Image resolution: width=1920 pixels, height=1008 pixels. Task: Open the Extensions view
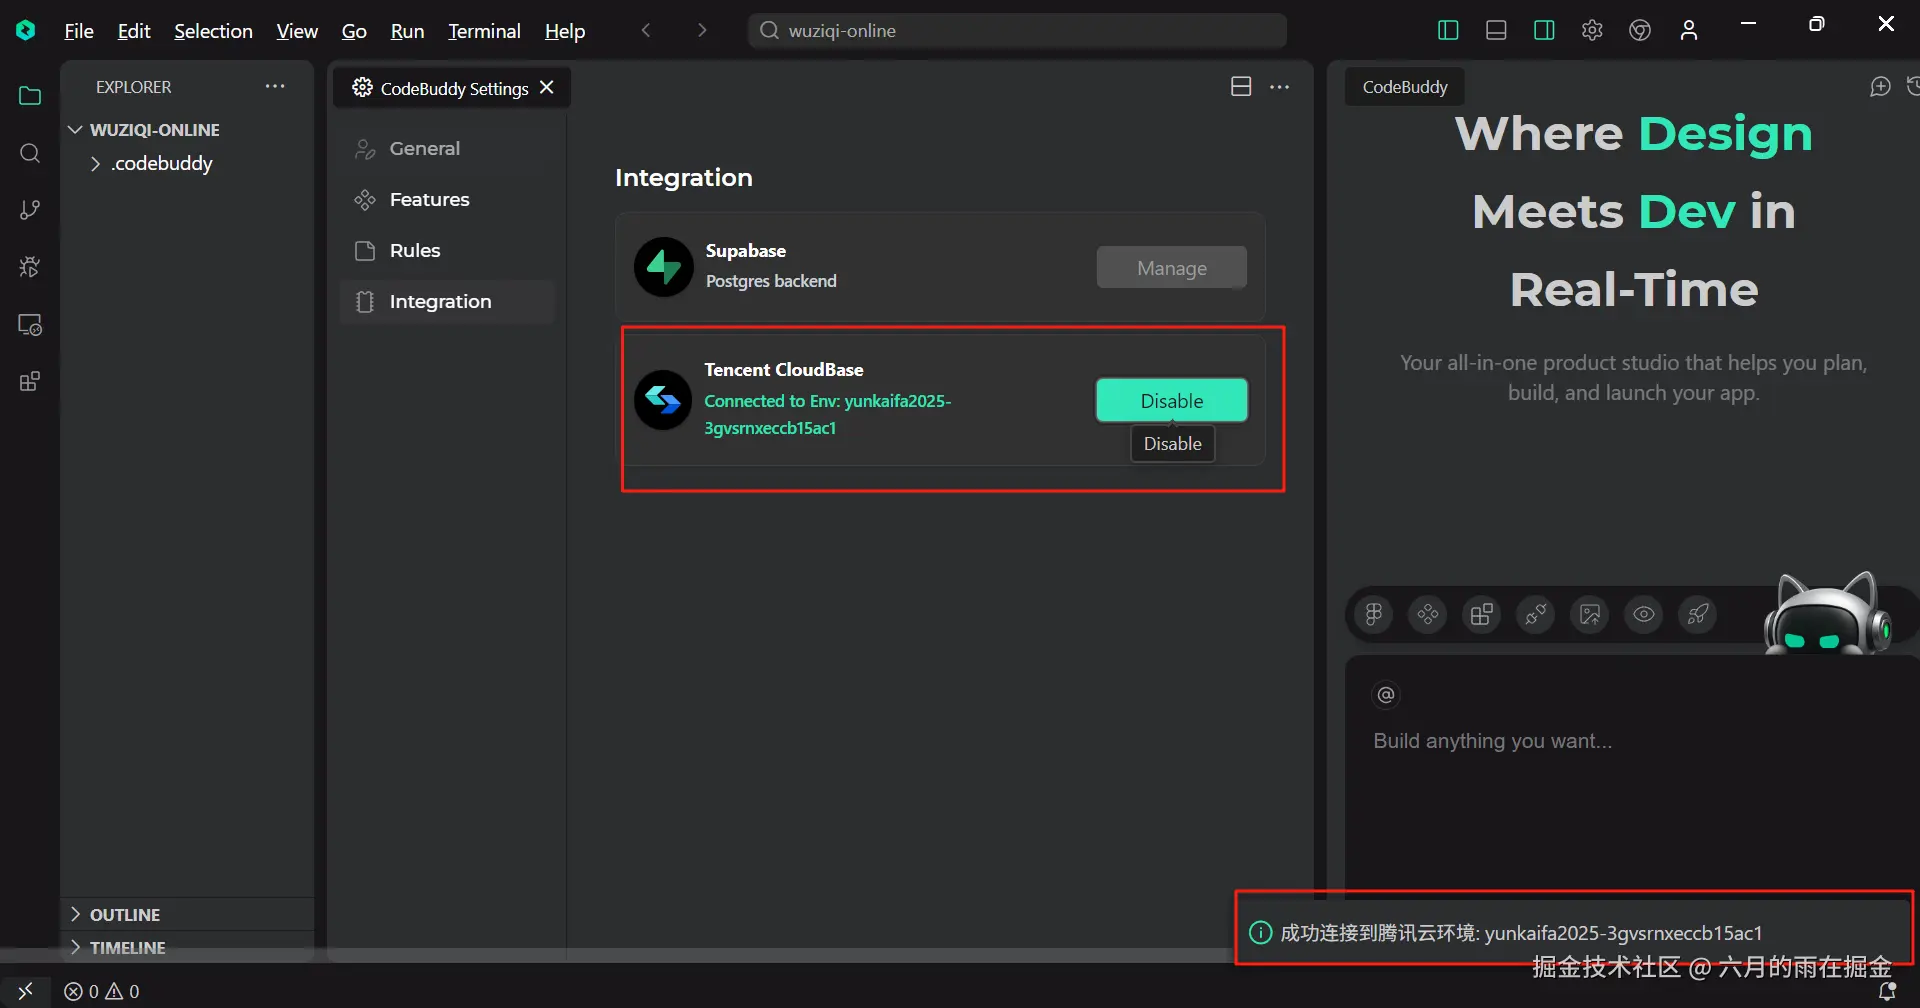click(30, 382)
